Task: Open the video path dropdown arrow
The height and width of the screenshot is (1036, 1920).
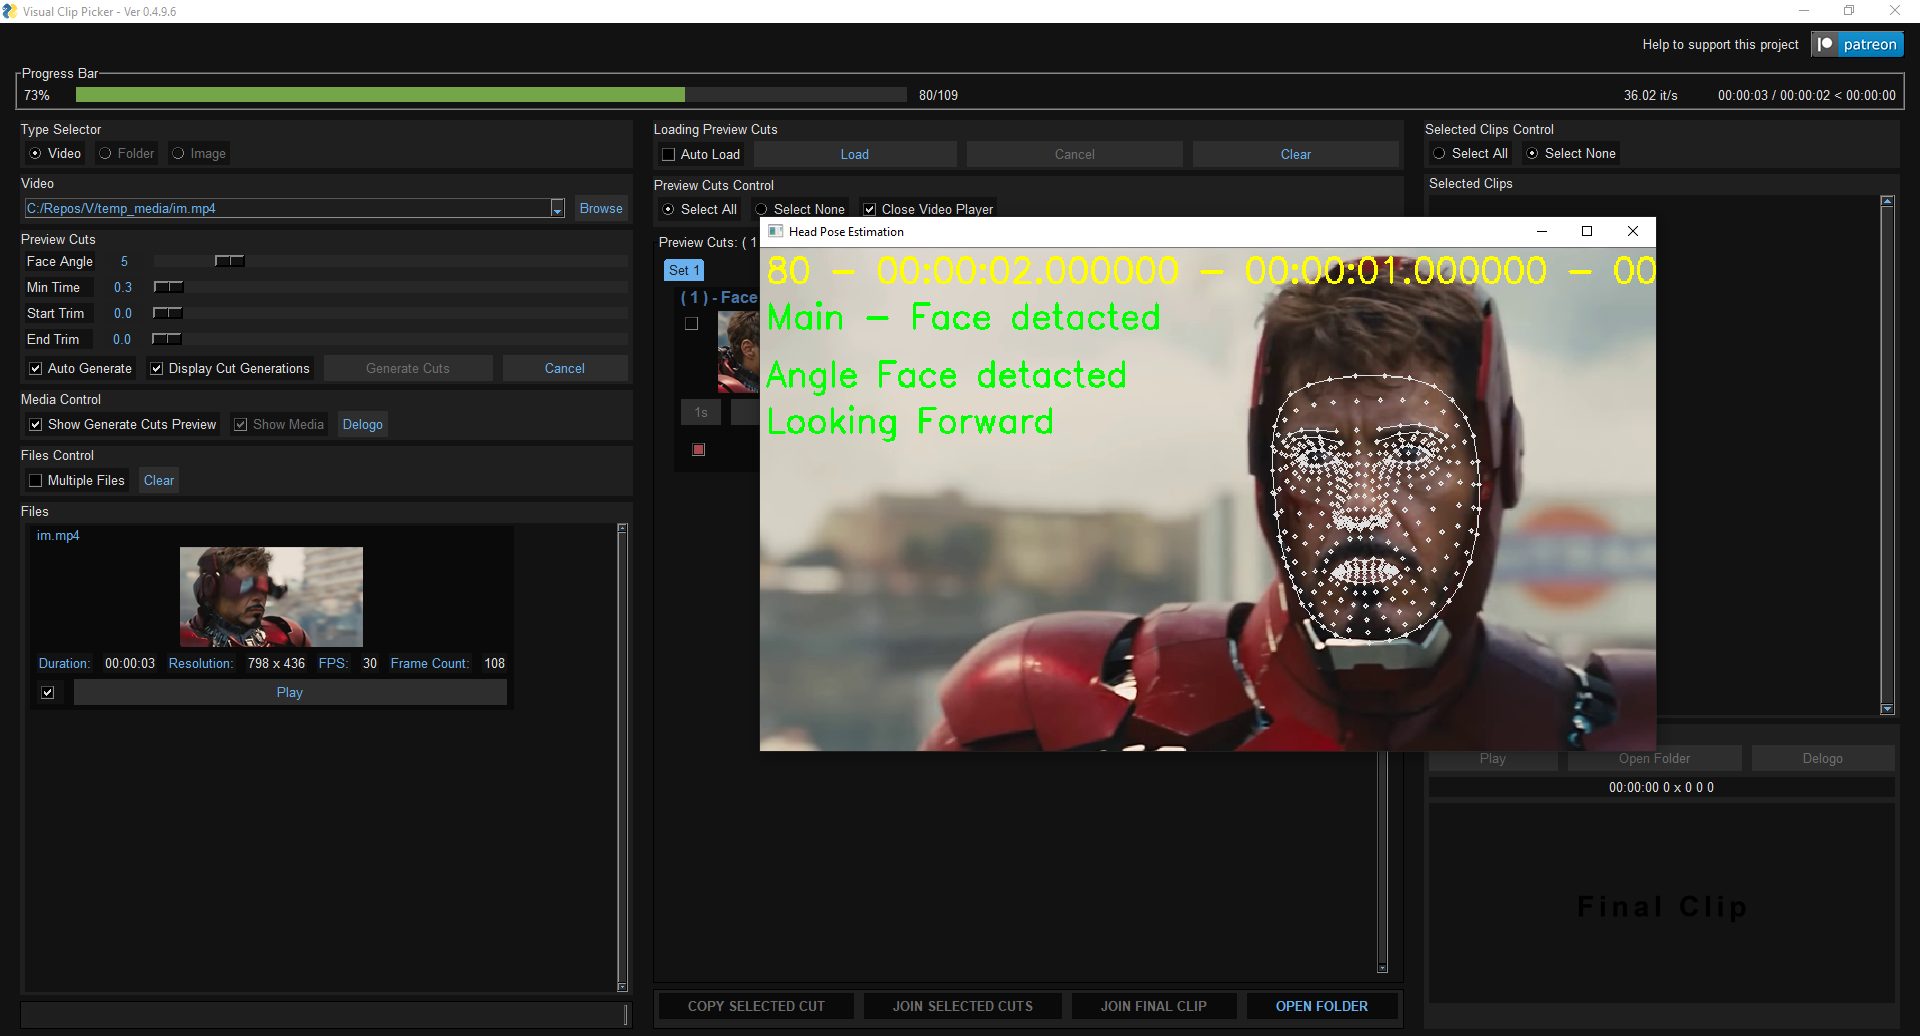Action: (x=557, y=209)
